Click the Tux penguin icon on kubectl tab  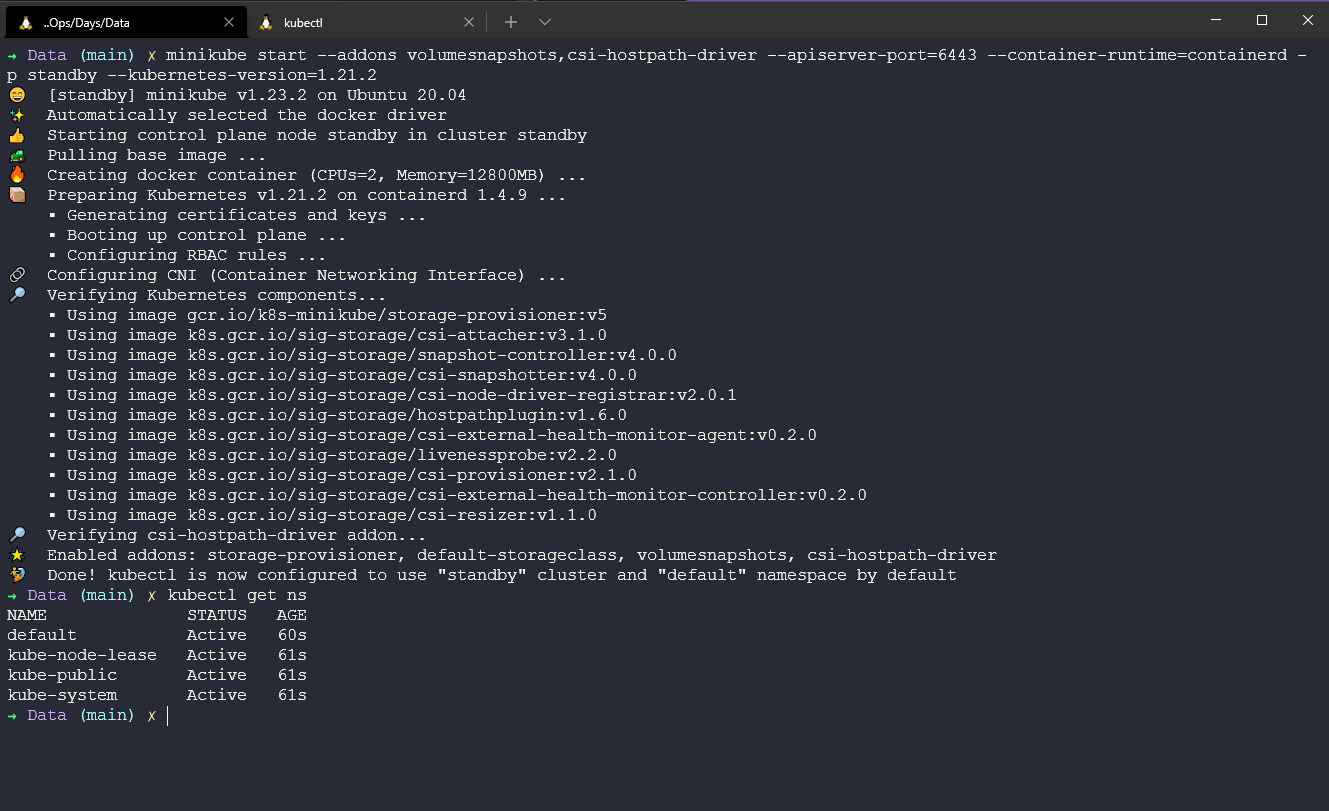(266, 22)
